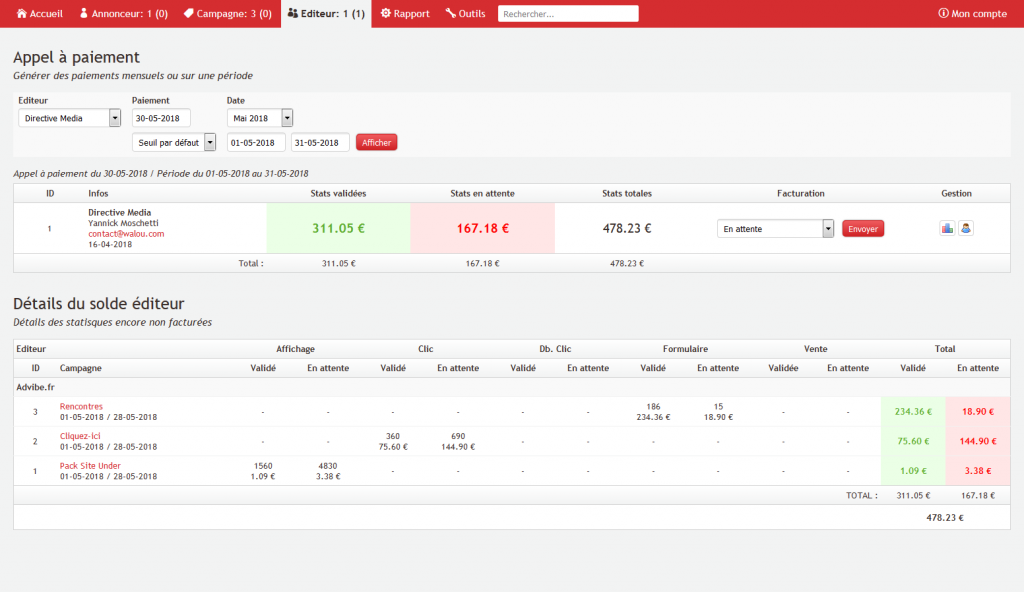Open the Rencontres campaign link
Screen dimensions: 1024x592
click(x=81, y=406)
